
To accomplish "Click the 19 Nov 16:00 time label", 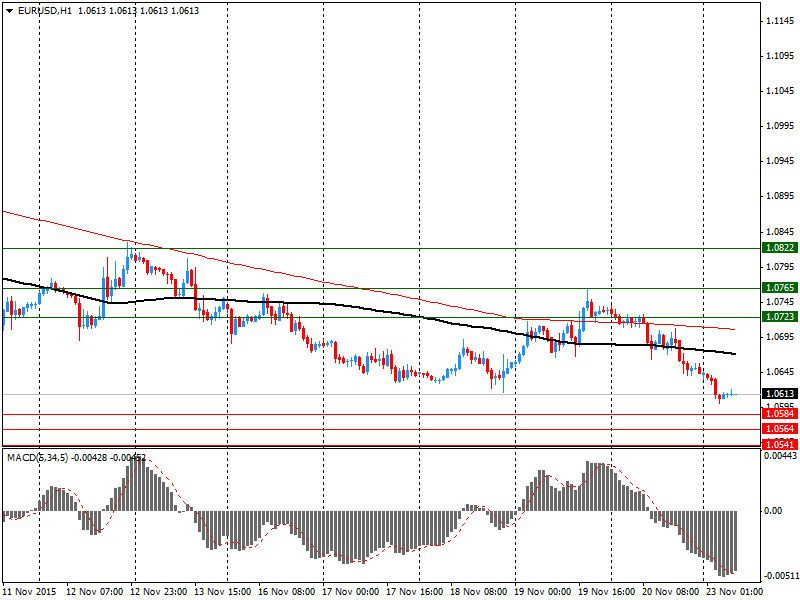I will 607,592.
